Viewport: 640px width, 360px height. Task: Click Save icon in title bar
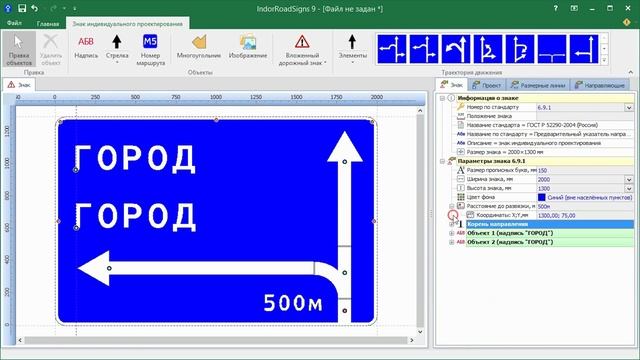(x=22, y=8)
